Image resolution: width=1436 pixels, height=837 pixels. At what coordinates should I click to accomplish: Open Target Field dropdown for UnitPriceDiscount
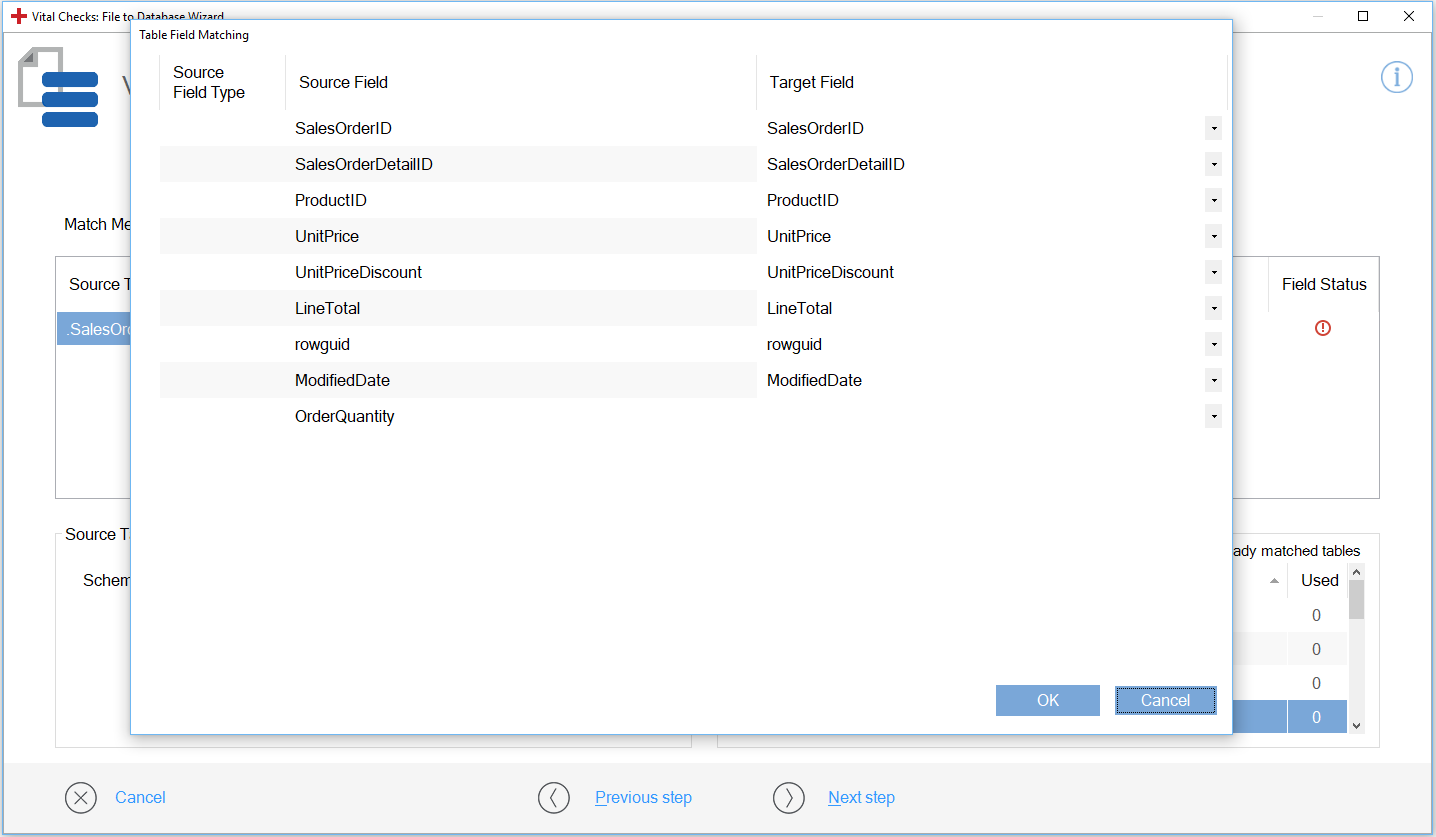[x=1213, y=272]
